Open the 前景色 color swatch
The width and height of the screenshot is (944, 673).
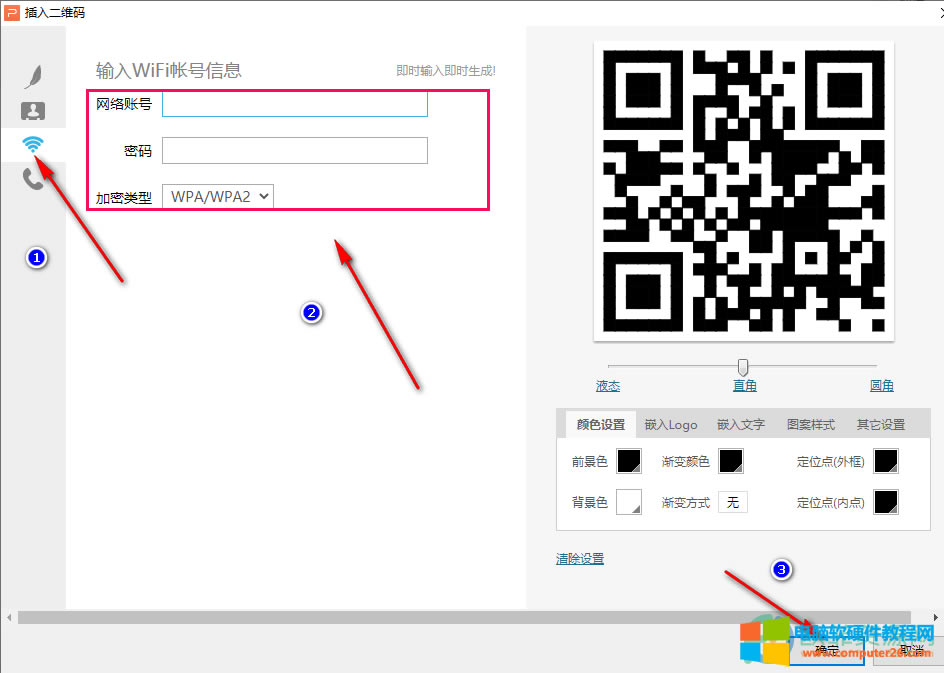[x=629, y=461]
